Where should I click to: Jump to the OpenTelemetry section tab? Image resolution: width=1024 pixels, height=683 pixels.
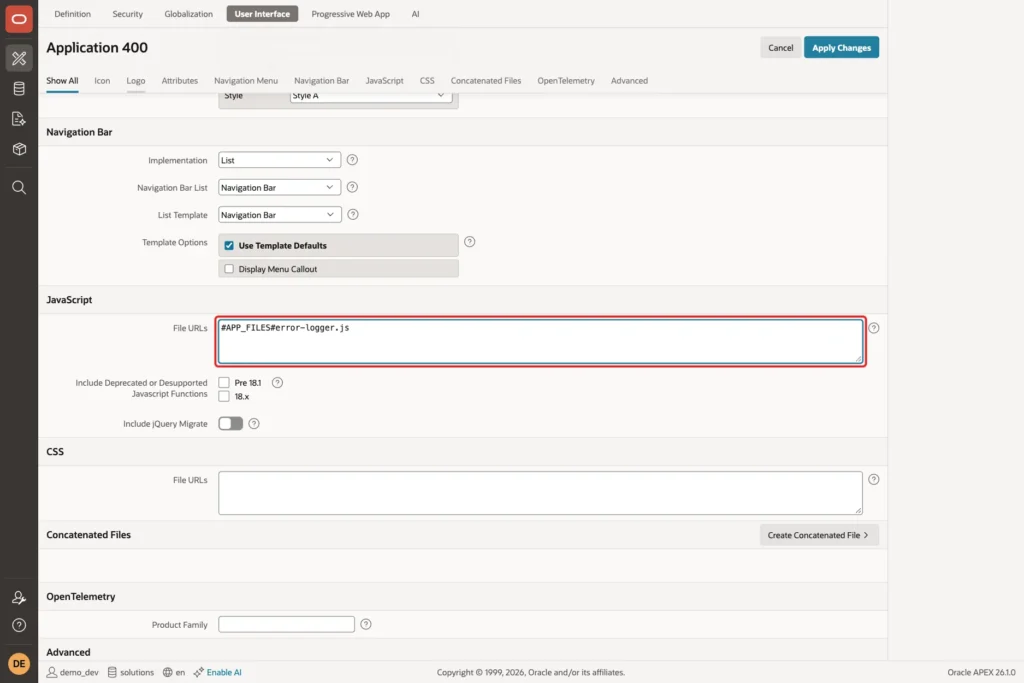point(566,81)
